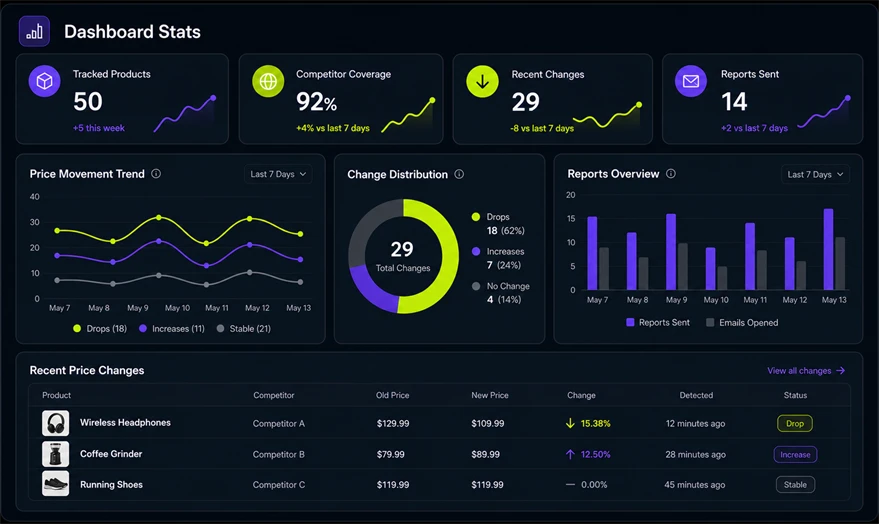Click the Stable status badge

(x=795, y=485)
